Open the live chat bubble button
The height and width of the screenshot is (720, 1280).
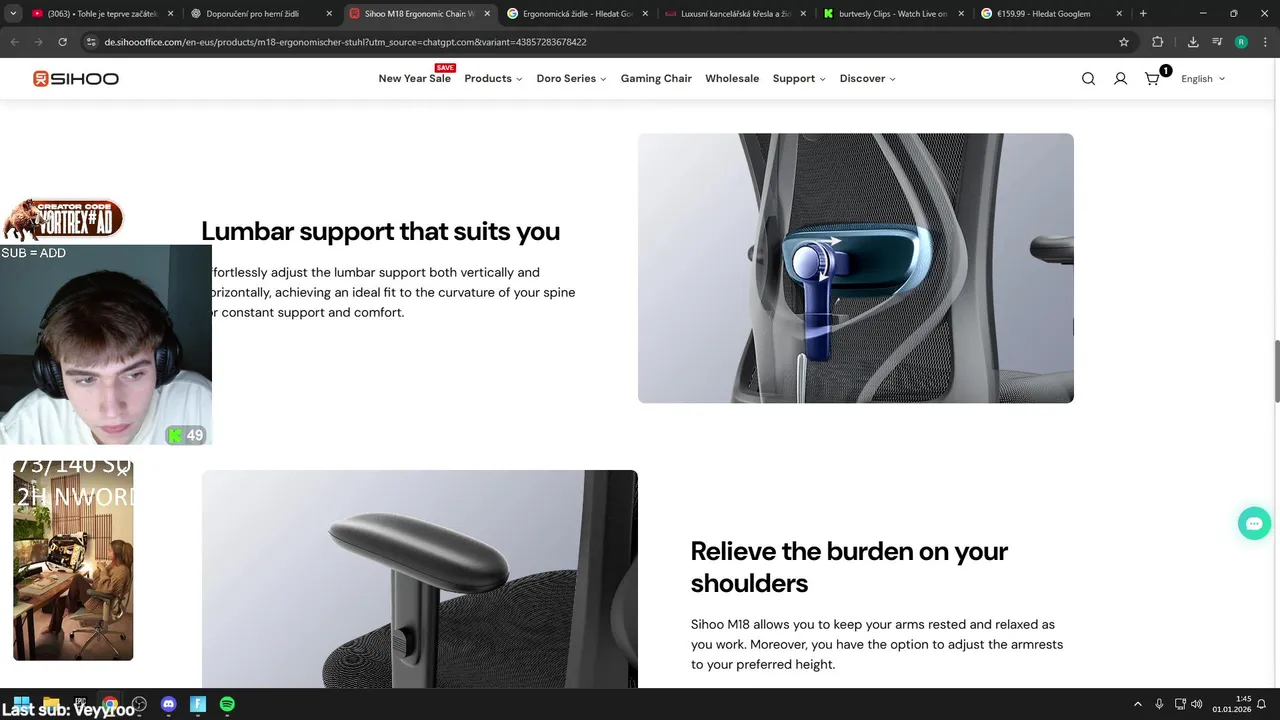pos(1254,523)
